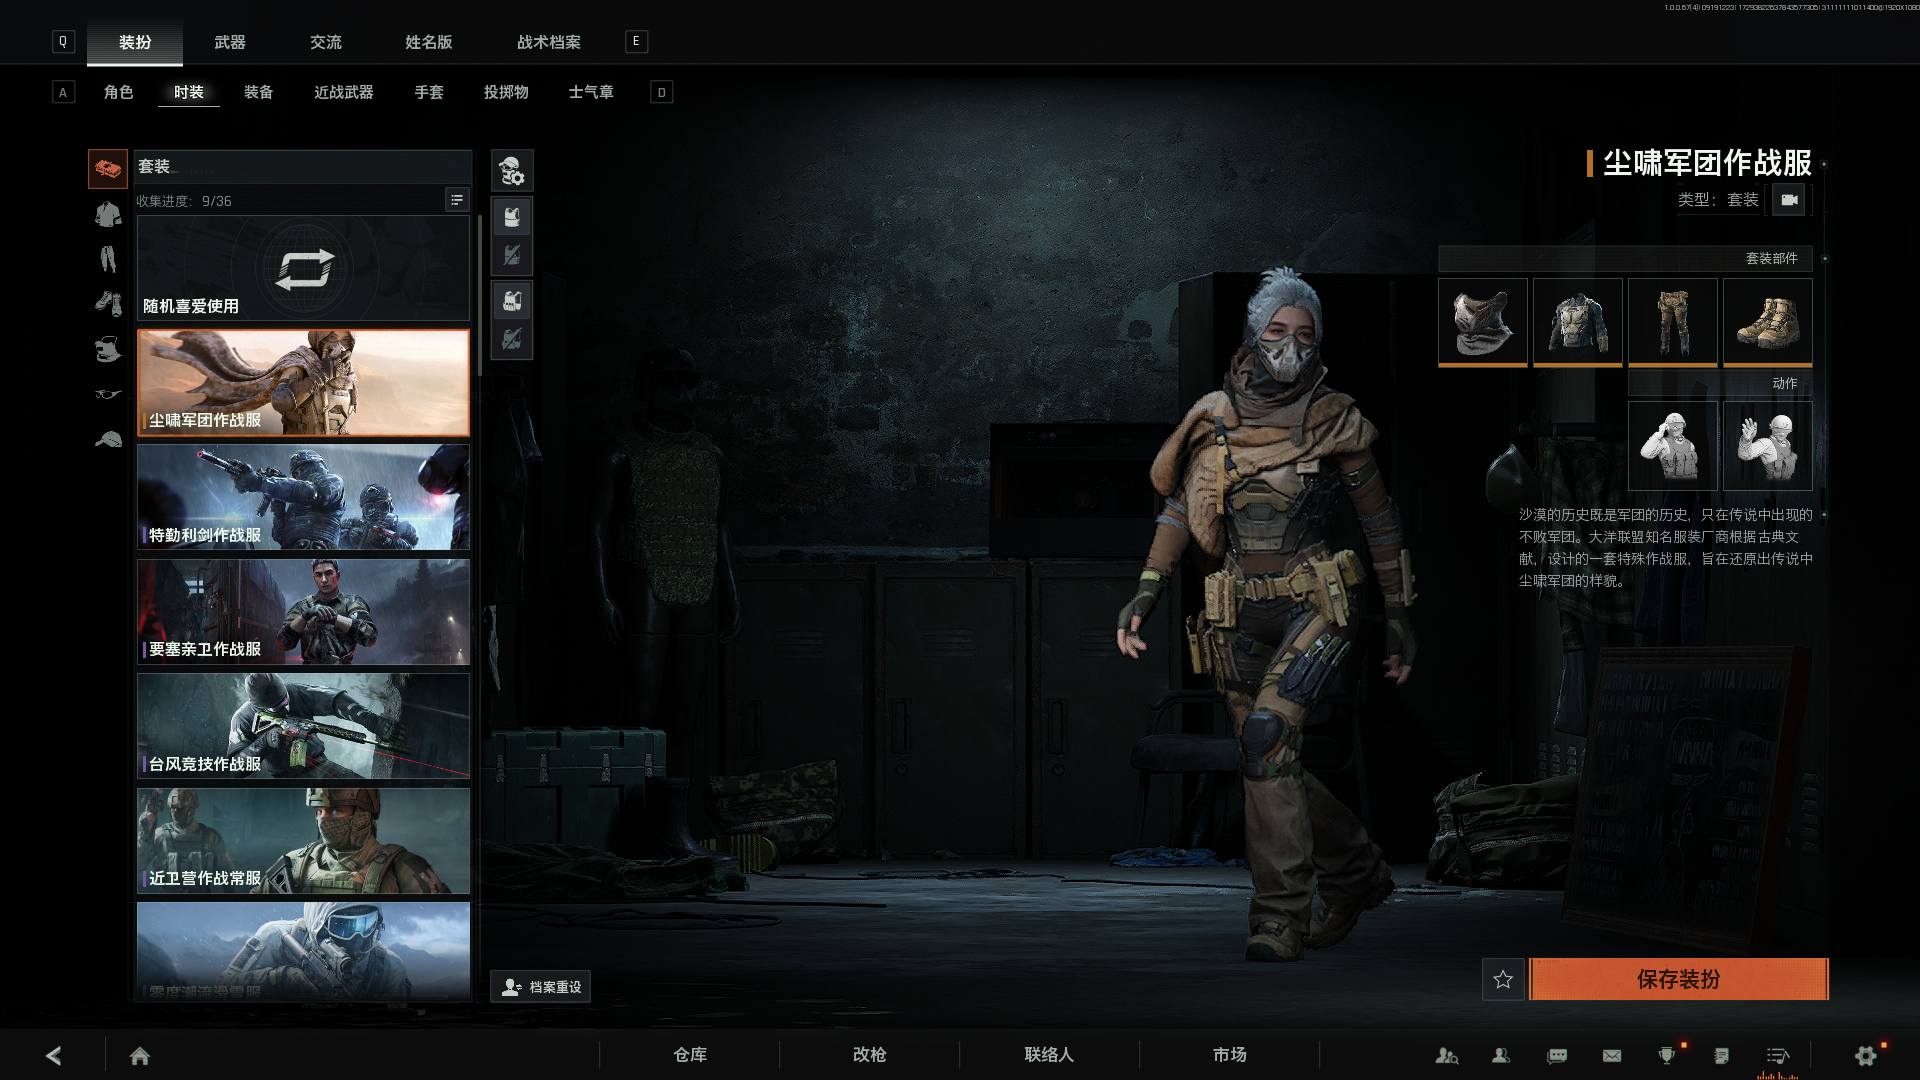Open the 战术档案 top tab
The image size is (1920, 1080).
click(549, 42)
